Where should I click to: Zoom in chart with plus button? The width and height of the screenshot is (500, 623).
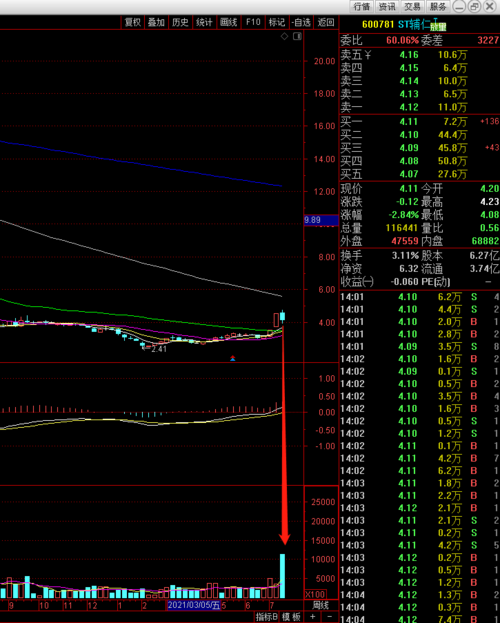313,617
